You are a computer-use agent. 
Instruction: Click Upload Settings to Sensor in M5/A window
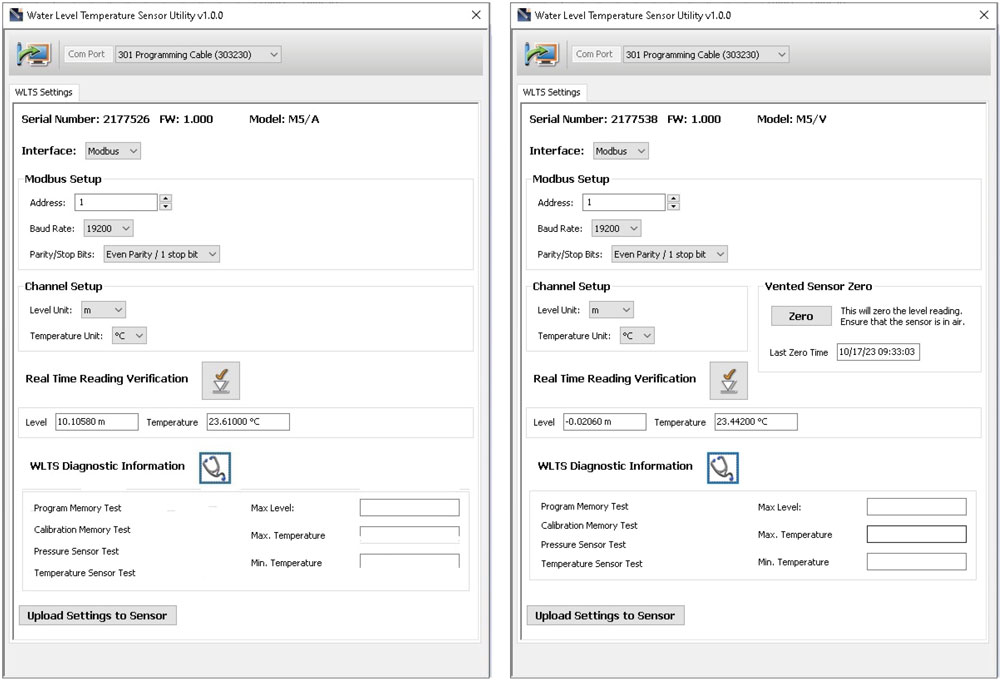tap(98, 616)
